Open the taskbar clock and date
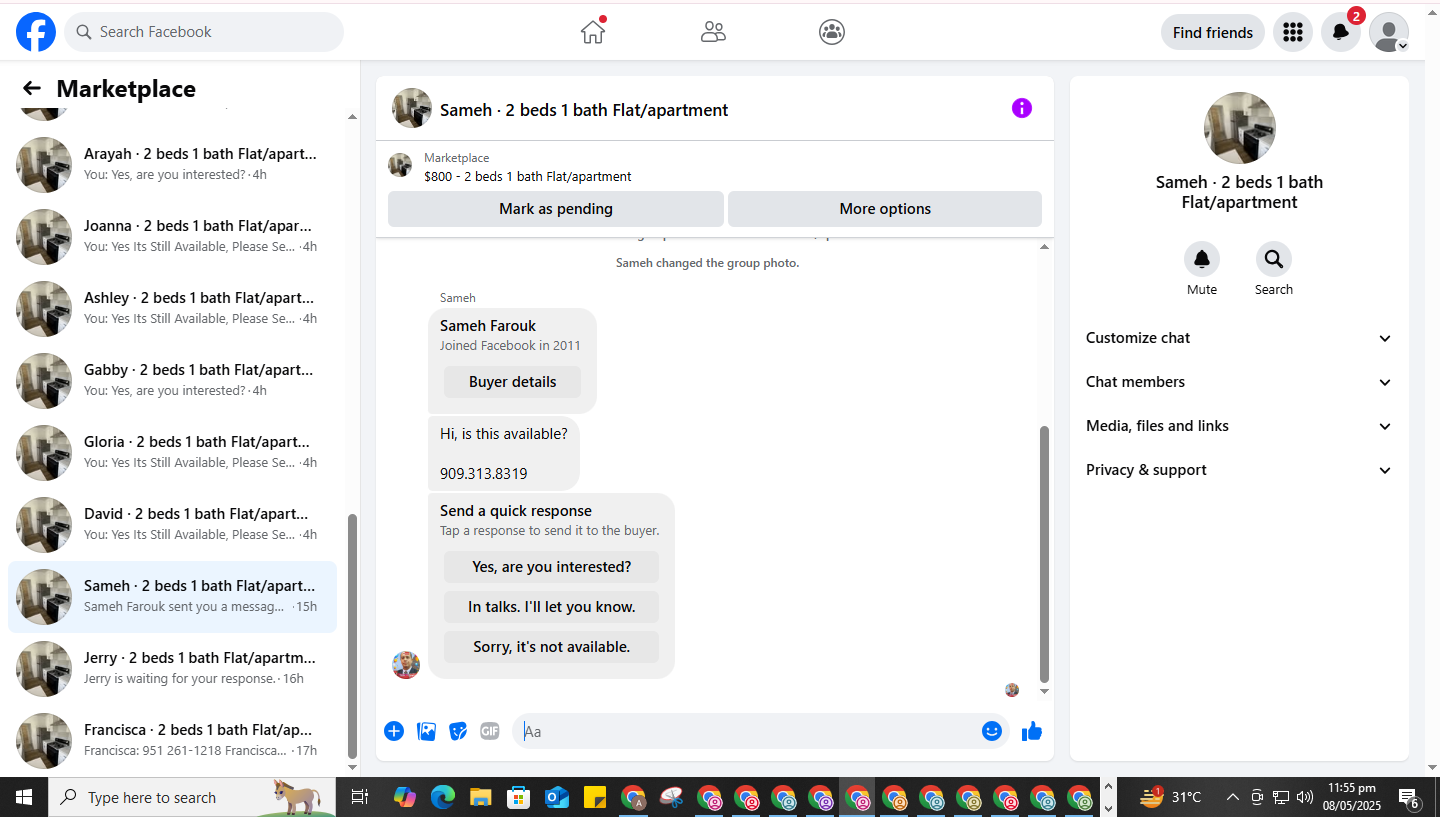 tap(1351, 797)
